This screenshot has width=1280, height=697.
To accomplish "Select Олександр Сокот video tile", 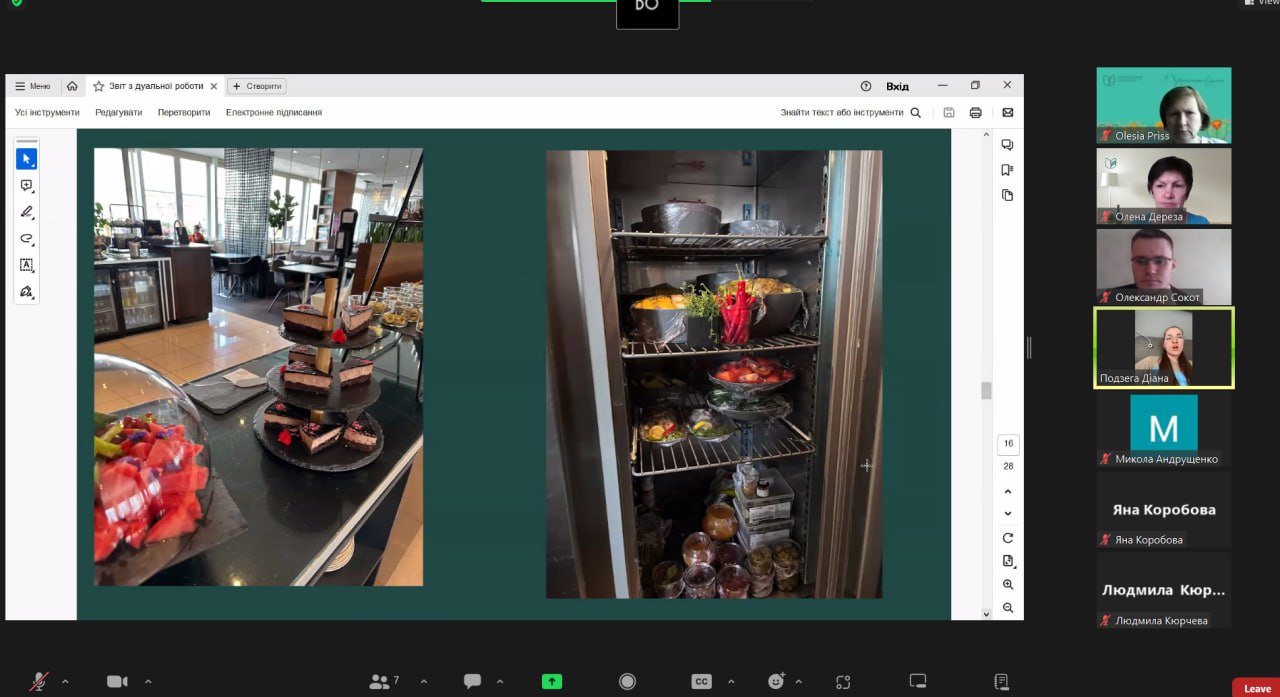I will (1164, 267).
